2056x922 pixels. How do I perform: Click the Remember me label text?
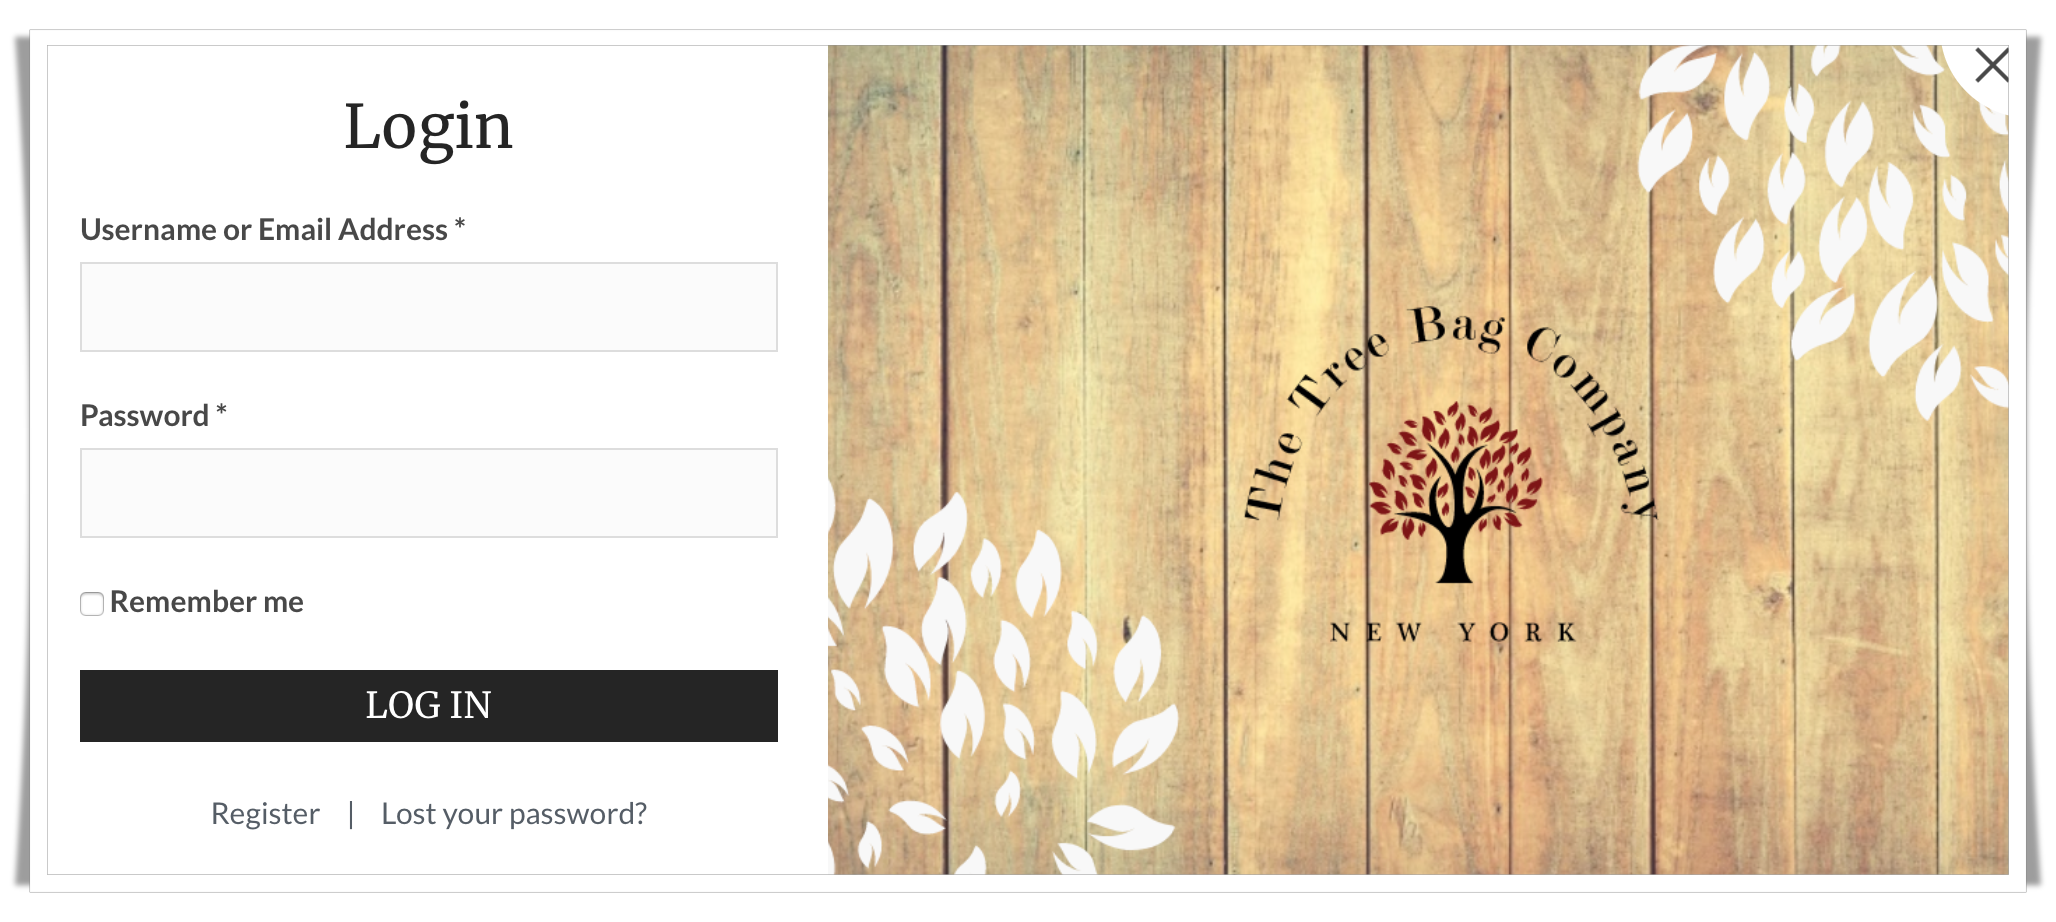(x=207, y=602)
